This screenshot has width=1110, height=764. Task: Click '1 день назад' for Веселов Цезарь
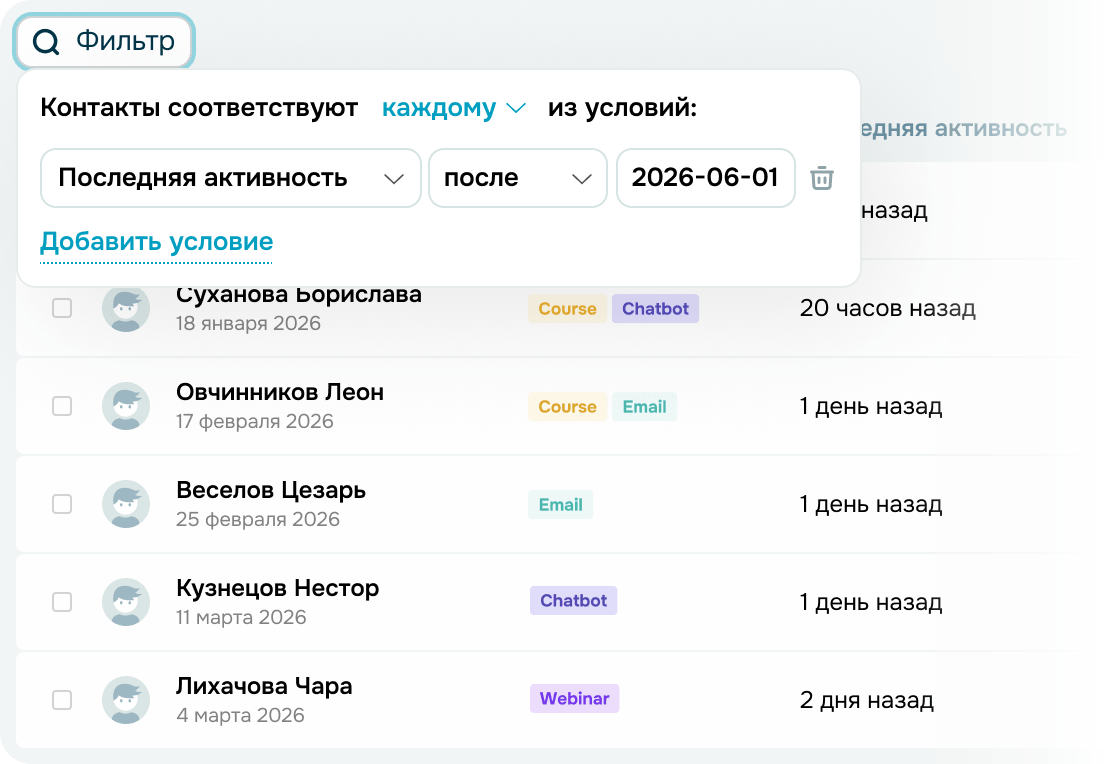pos(871,504)
